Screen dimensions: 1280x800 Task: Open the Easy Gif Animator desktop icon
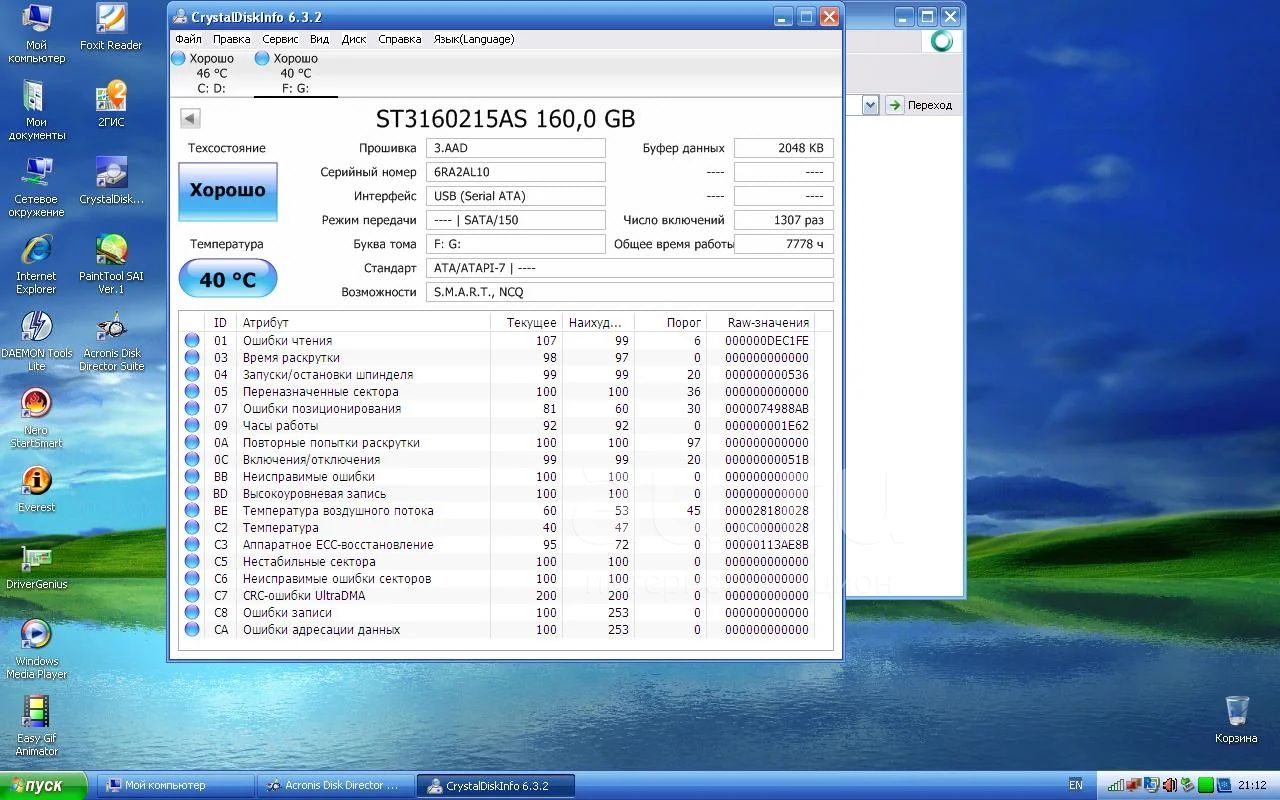coord(37,726)
